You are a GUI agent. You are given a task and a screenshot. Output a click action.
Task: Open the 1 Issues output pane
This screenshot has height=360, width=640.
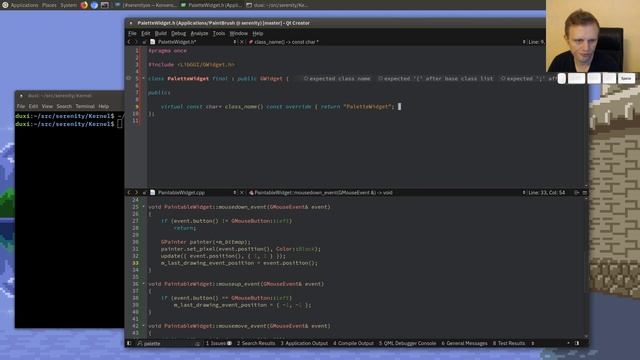click(x=218, y=343)
